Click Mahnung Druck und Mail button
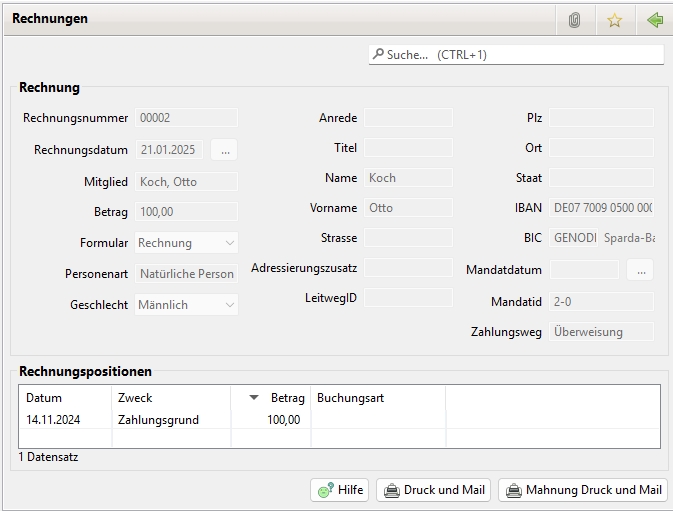This screenshot has width=673, height=511. pos(583,490)
